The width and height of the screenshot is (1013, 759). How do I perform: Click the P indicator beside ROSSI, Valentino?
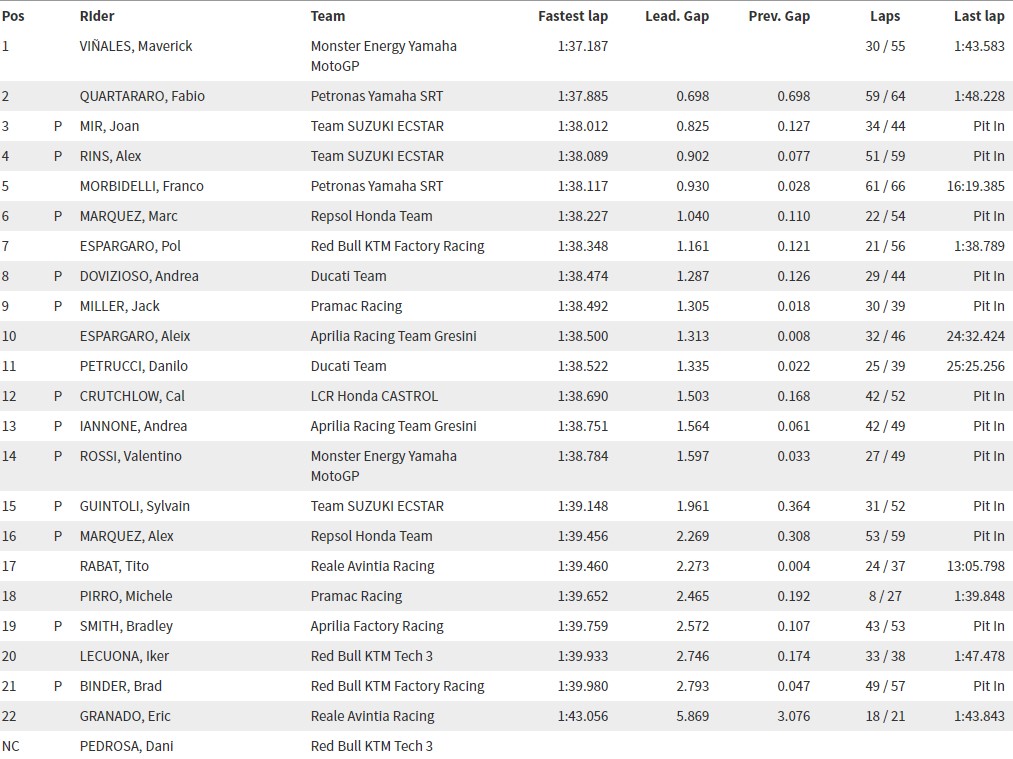[x=57, y=456]
